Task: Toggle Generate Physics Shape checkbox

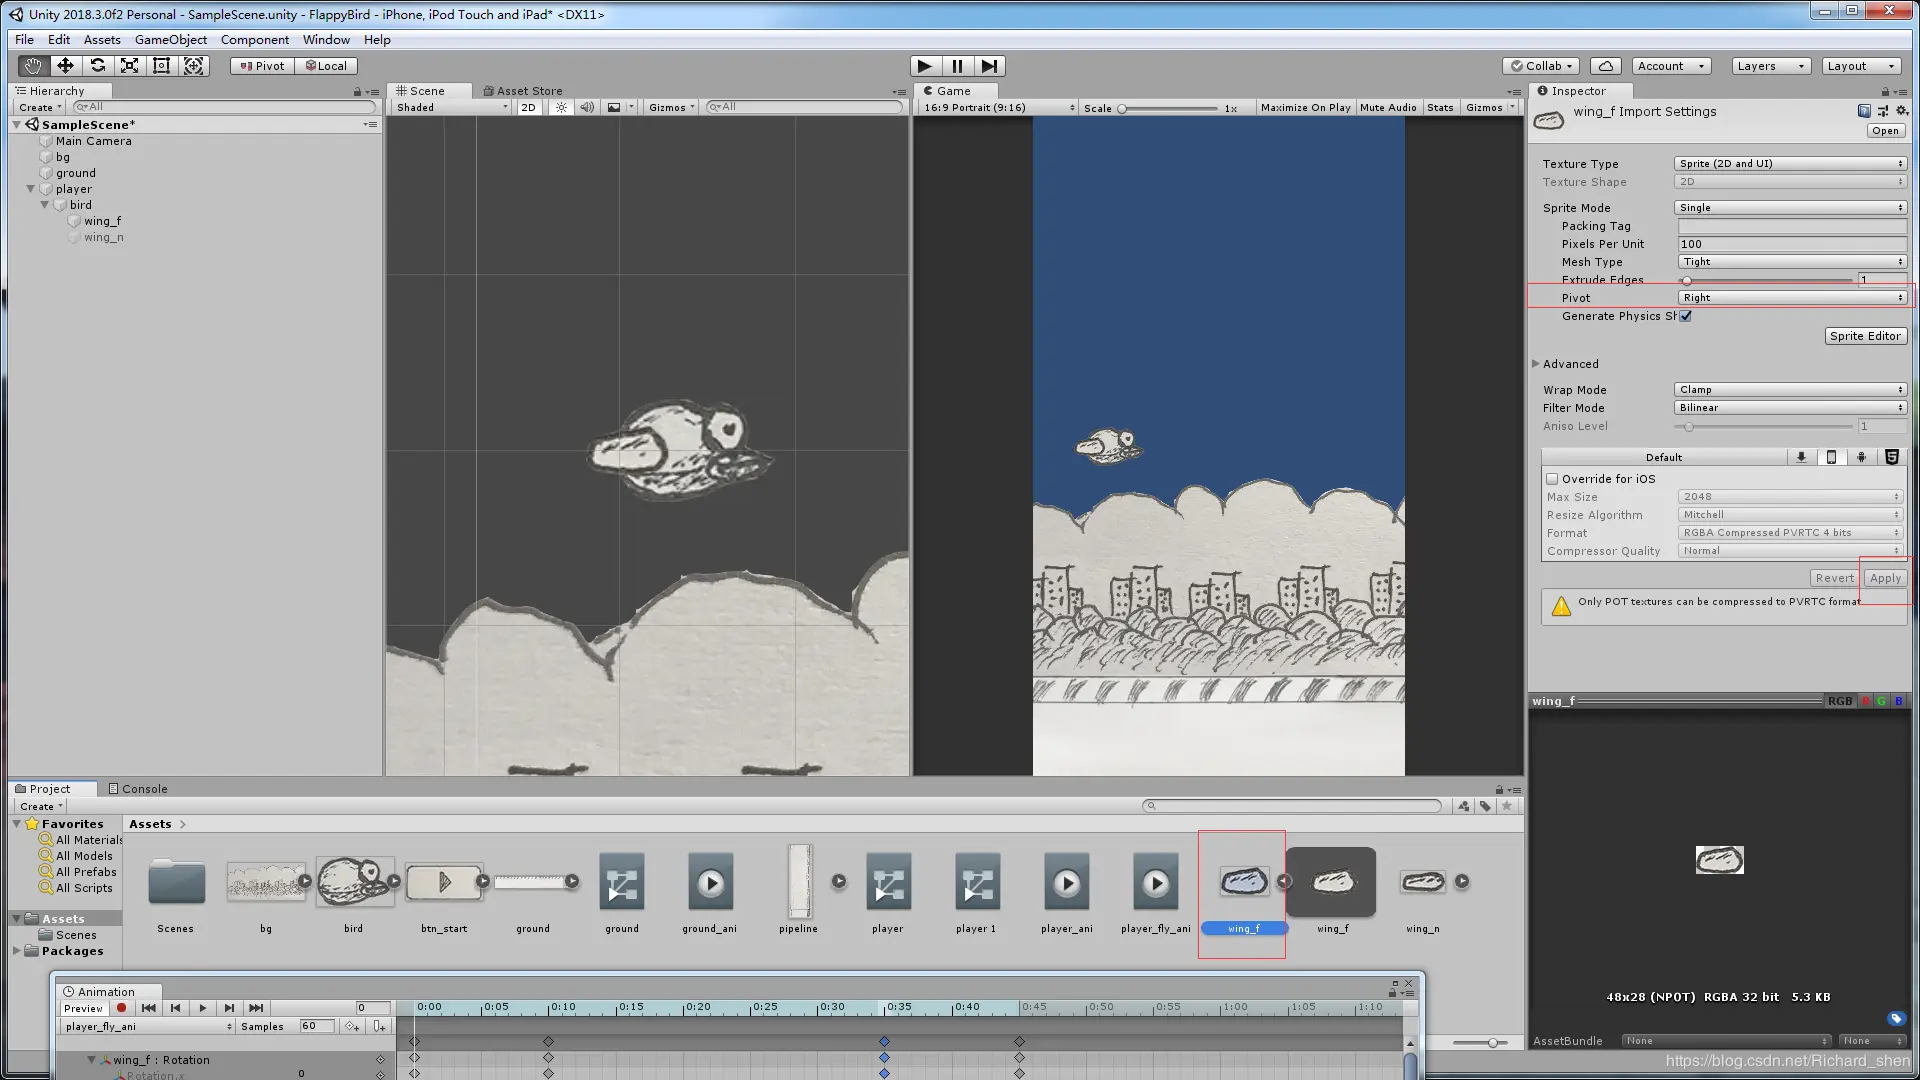Action: (1686, 316)
